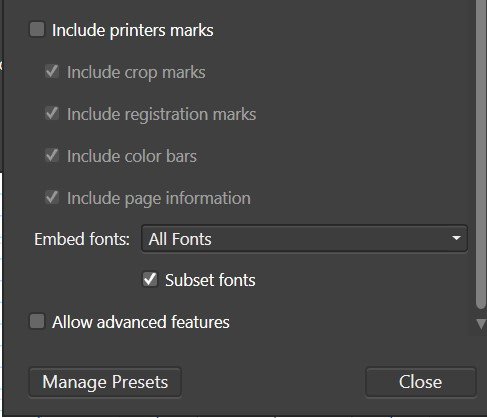Toggle the Include color bars checkbox

tap(52, 156)
